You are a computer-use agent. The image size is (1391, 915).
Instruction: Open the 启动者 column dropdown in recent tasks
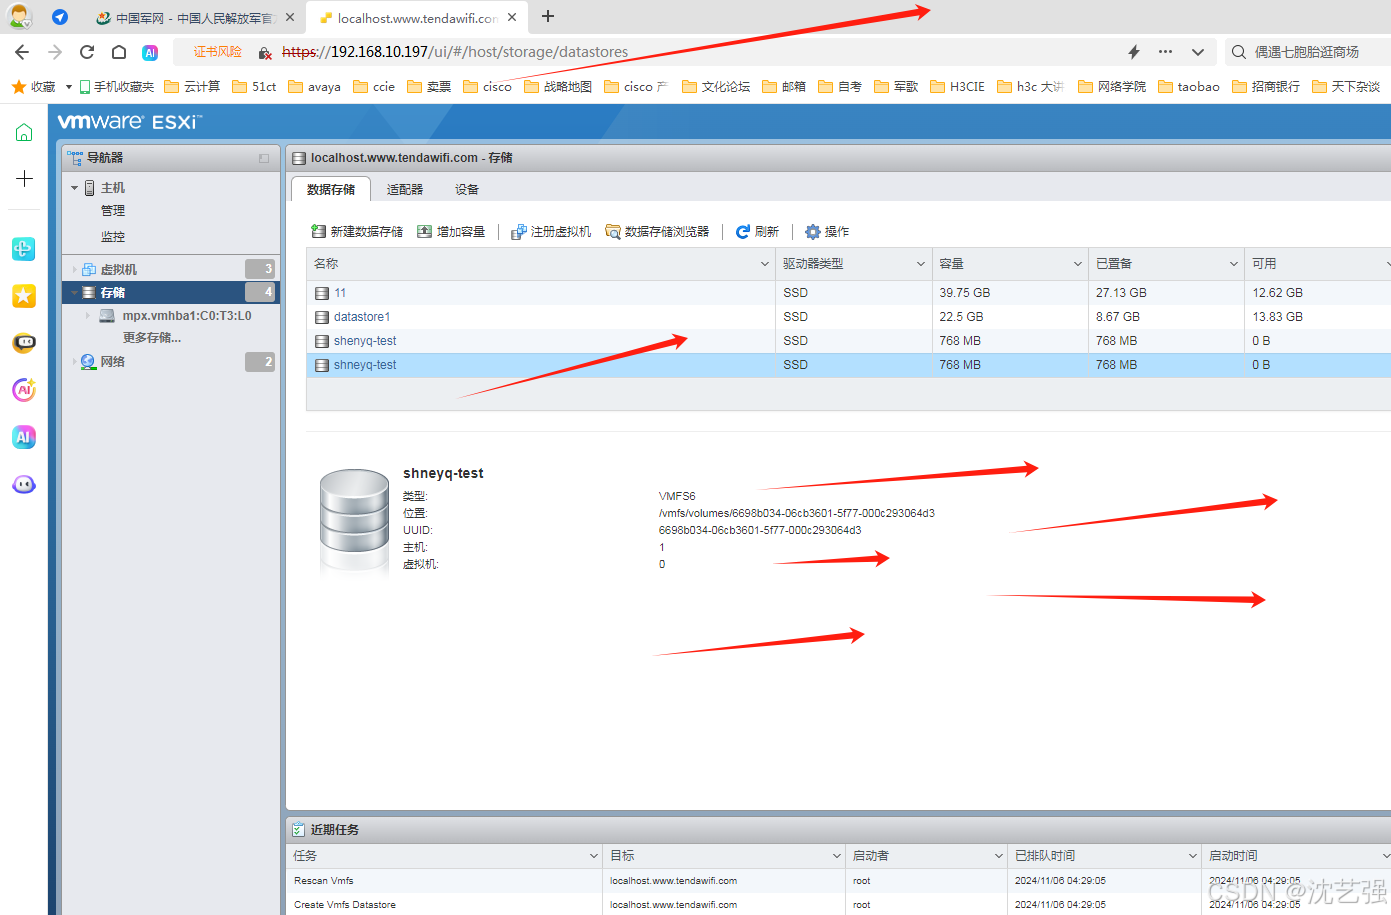[998, 856]
